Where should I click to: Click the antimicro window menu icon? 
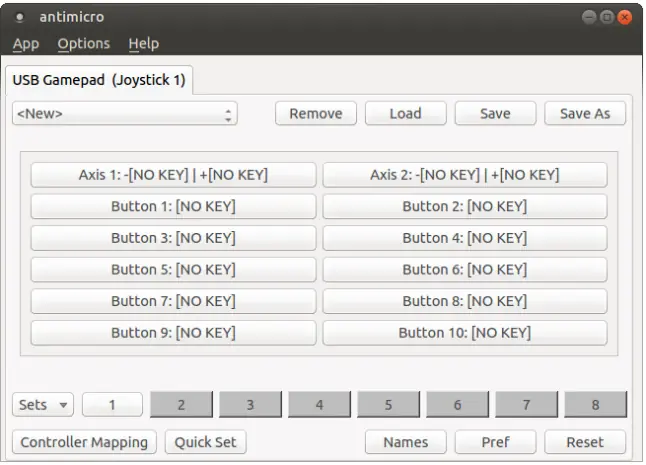(x=19, y=17)
